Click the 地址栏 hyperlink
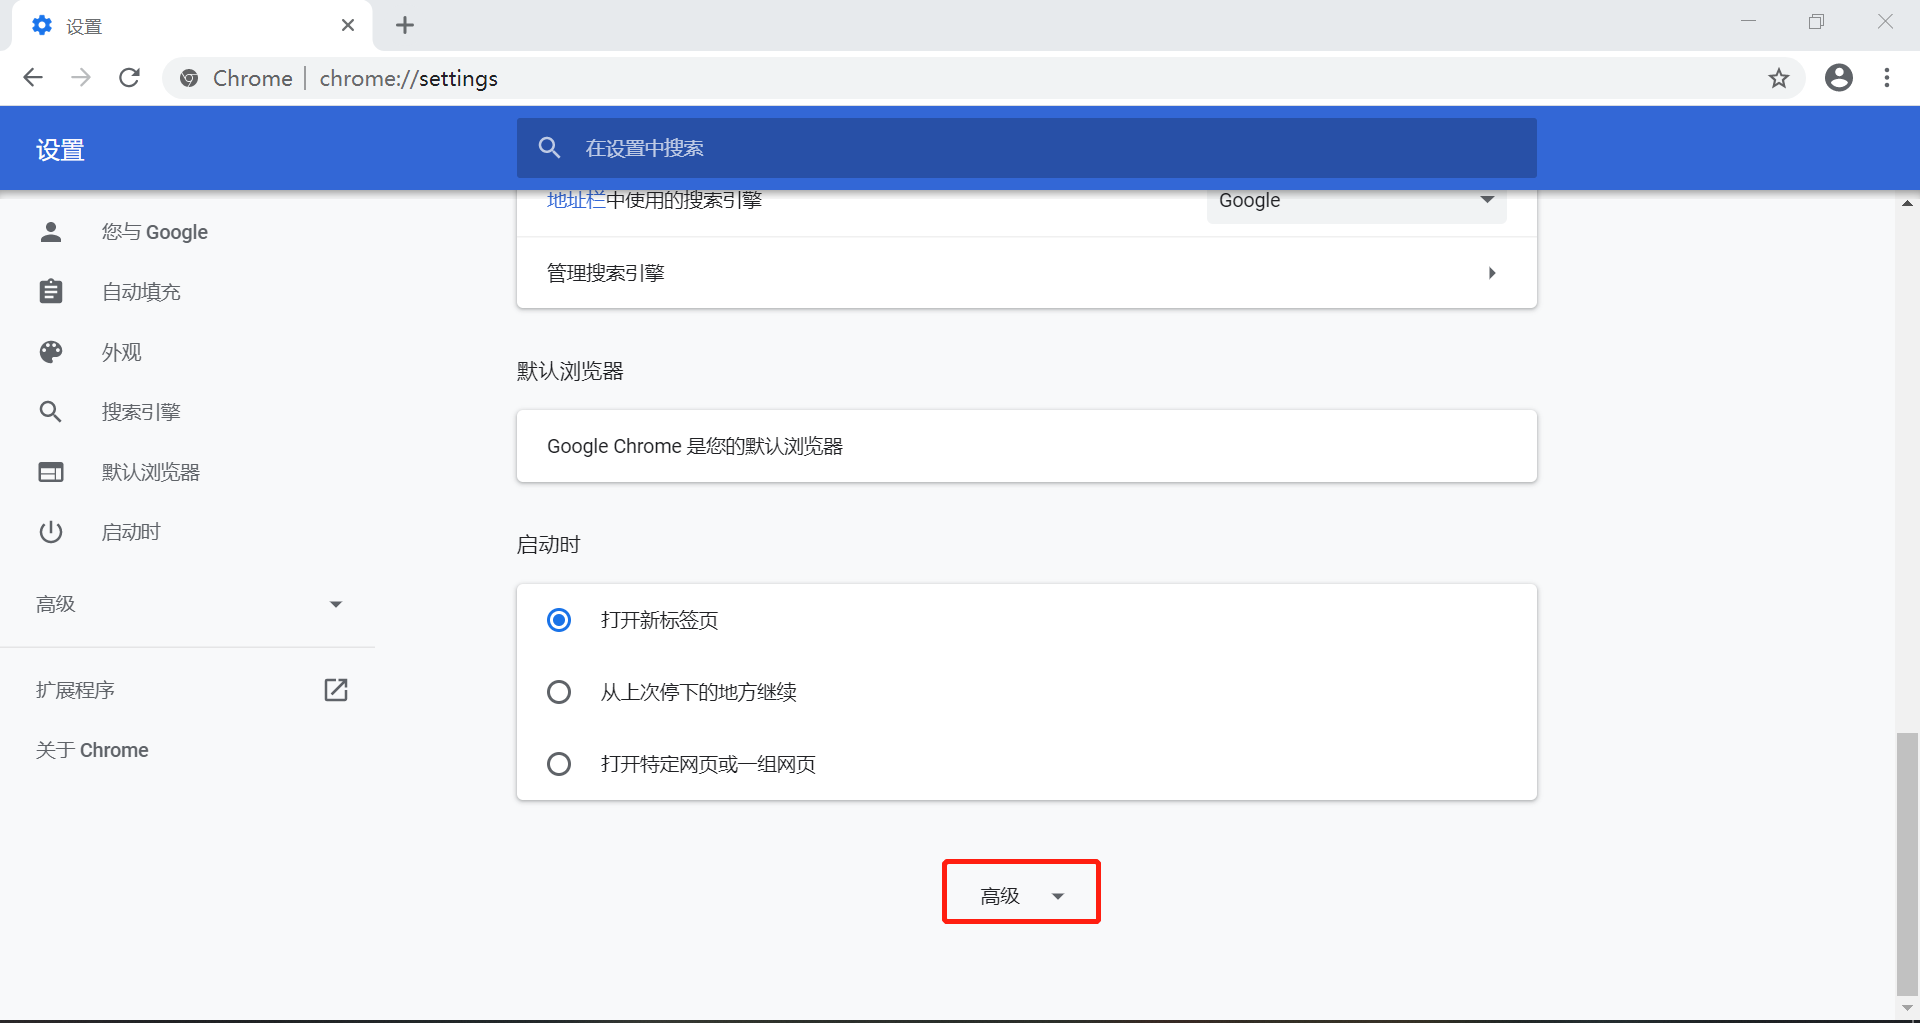This screenshot has width=1920, height=1023. pyautogui.click(x=576, y=200)
